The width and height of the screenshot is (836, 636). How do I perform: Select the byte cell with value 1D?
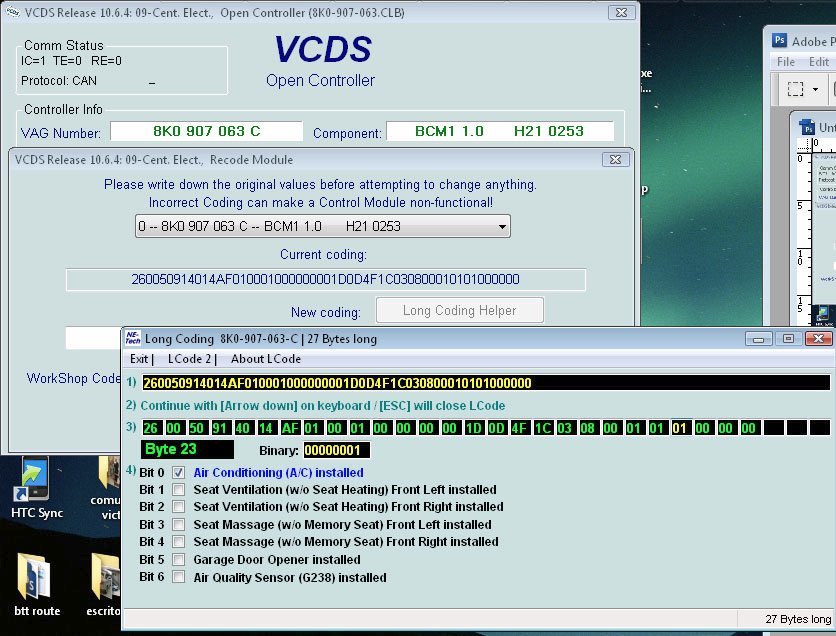click(x=473, y=428)
